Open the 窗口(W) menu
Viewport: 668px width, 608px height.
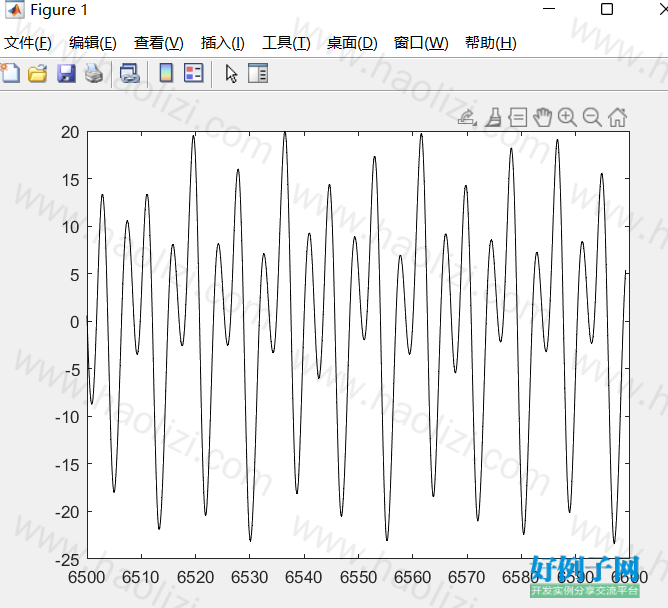pyautogui.click(x=421, y=43)
